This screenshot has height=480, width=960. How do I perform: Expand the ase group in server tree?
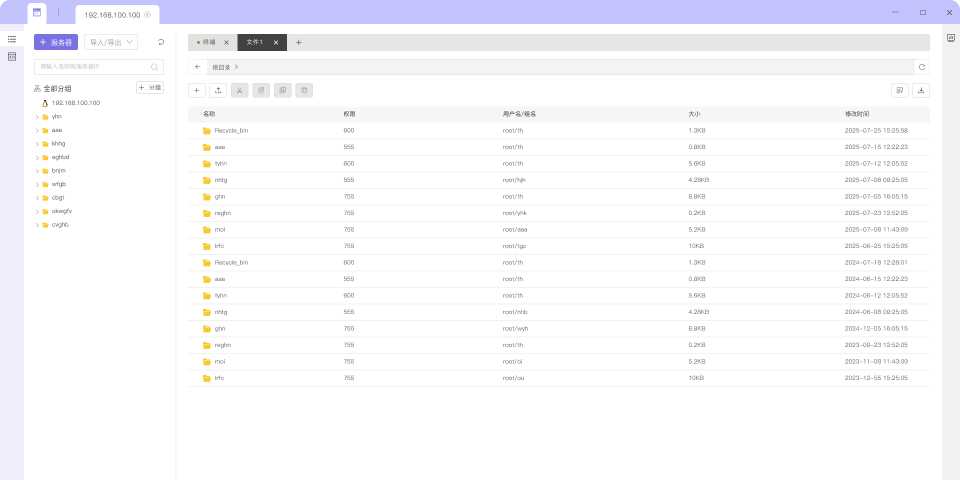pos(37,130)
